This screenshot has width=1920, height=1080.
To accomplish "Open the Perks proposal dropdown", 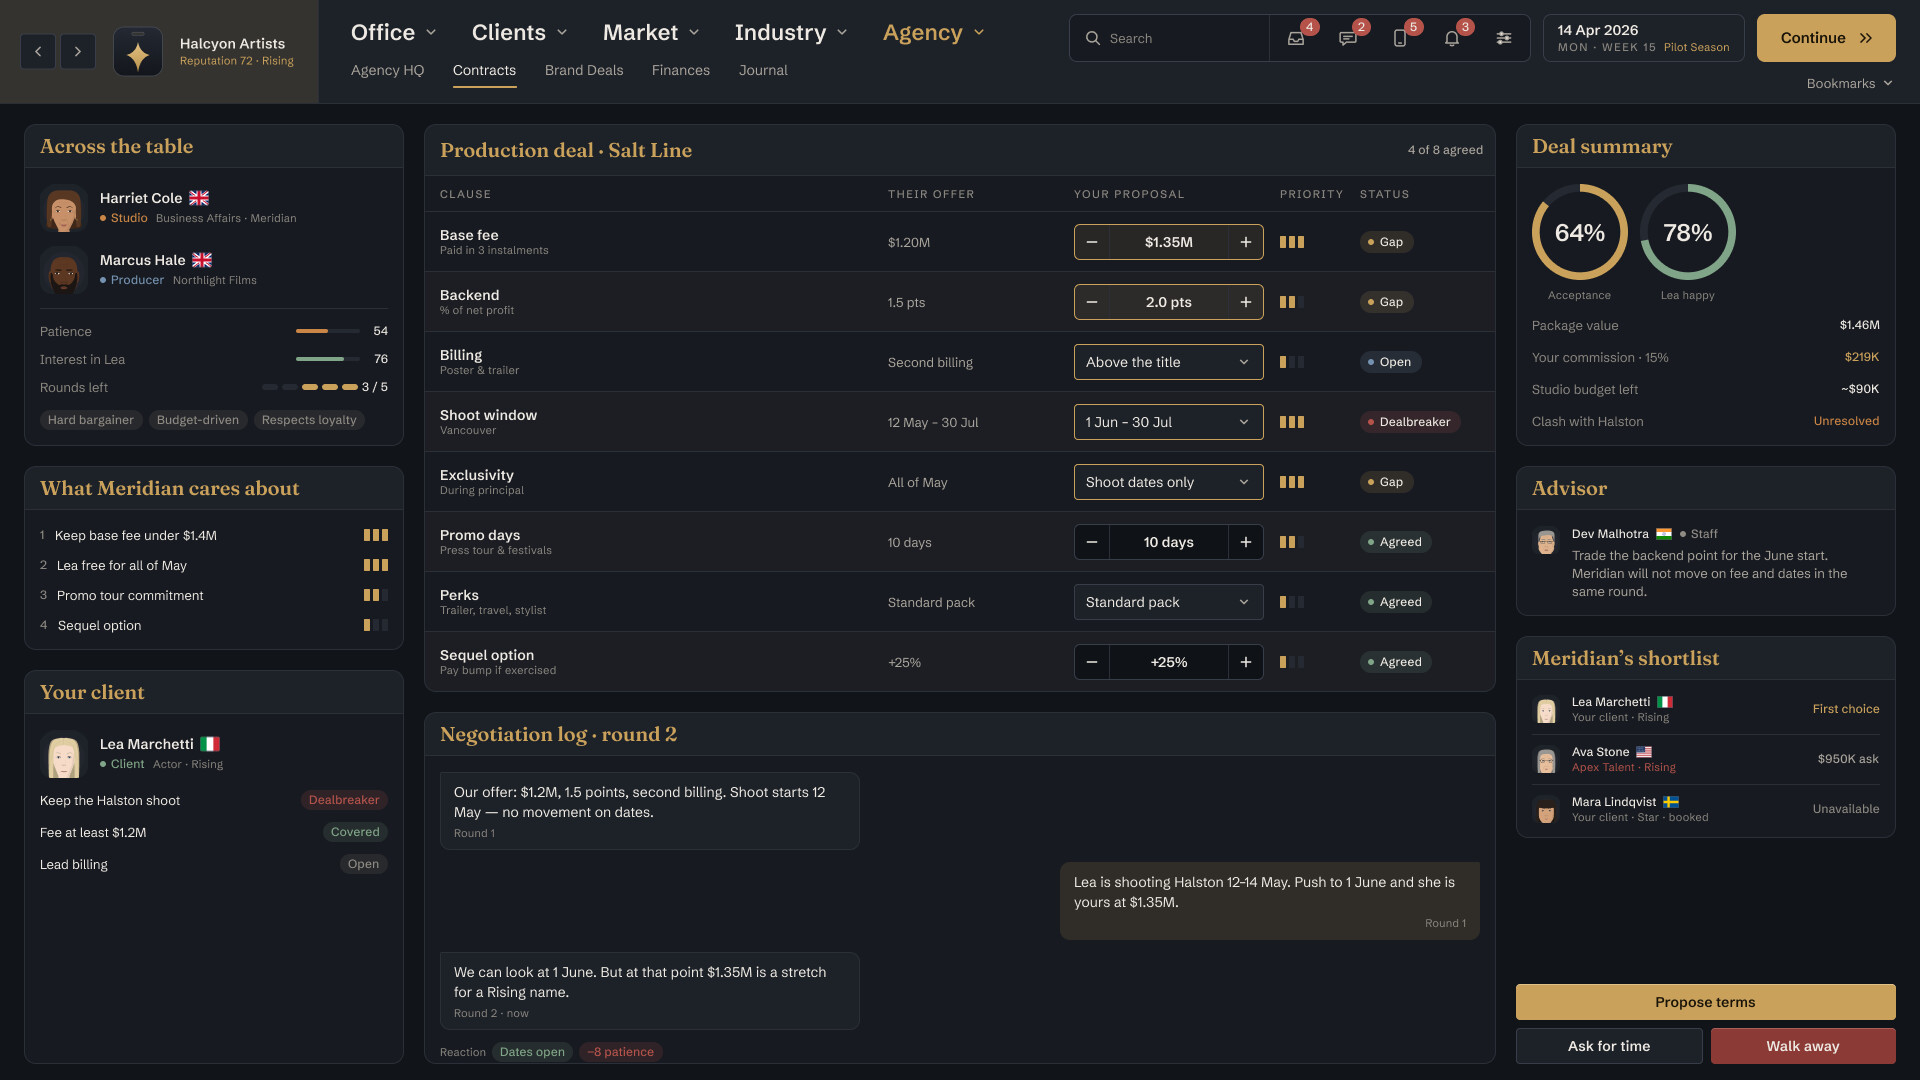I will click(x=1169, y=602).
